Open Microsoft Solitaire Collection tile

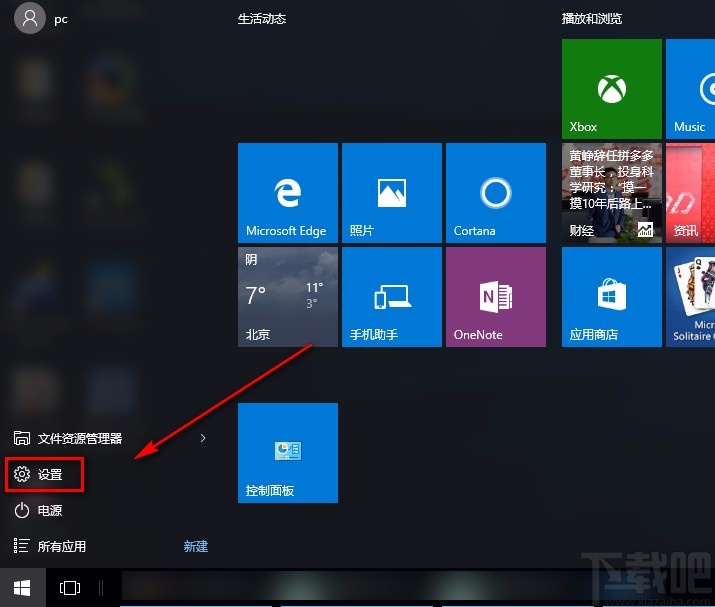click(x=690, y=297)
